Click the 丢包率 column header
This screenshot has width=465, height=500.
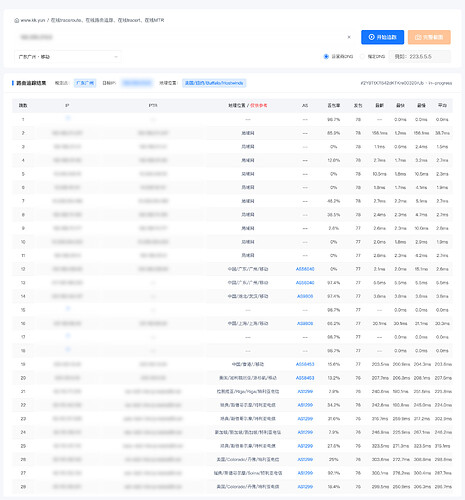click(x=334, y=105)
